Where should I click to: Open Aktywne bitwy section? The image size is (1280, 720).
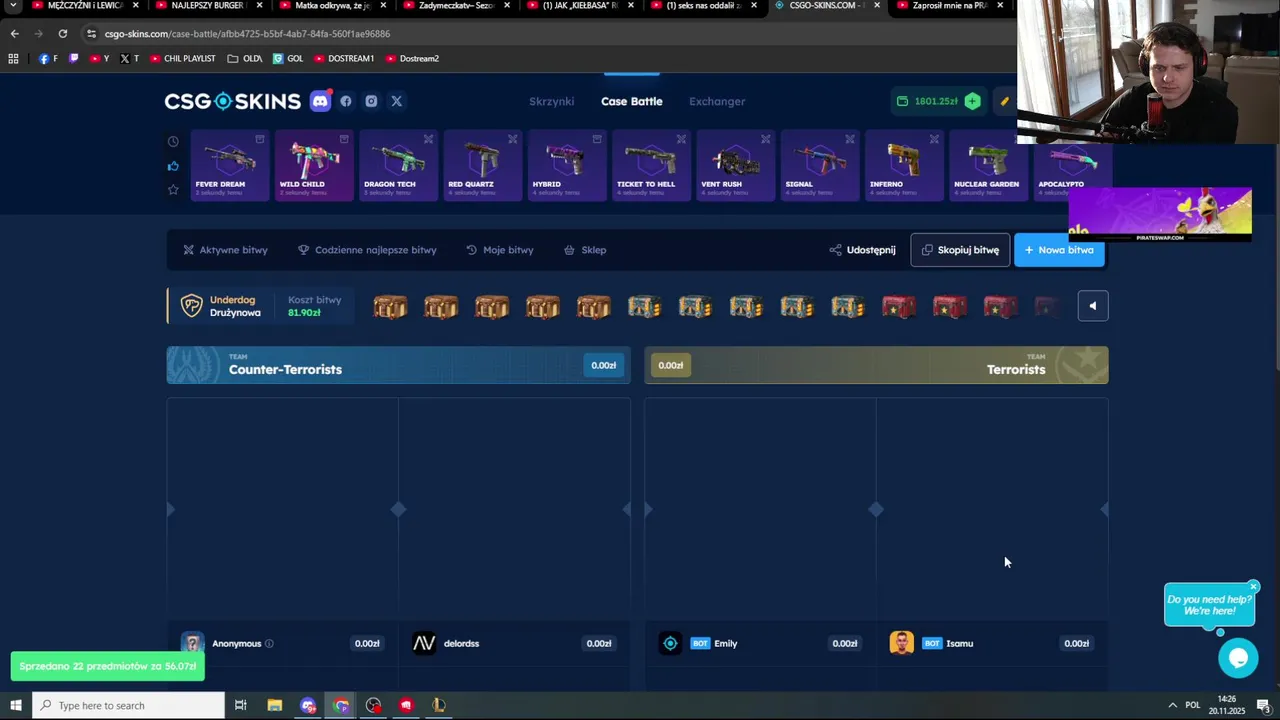[x=225, y=250]
